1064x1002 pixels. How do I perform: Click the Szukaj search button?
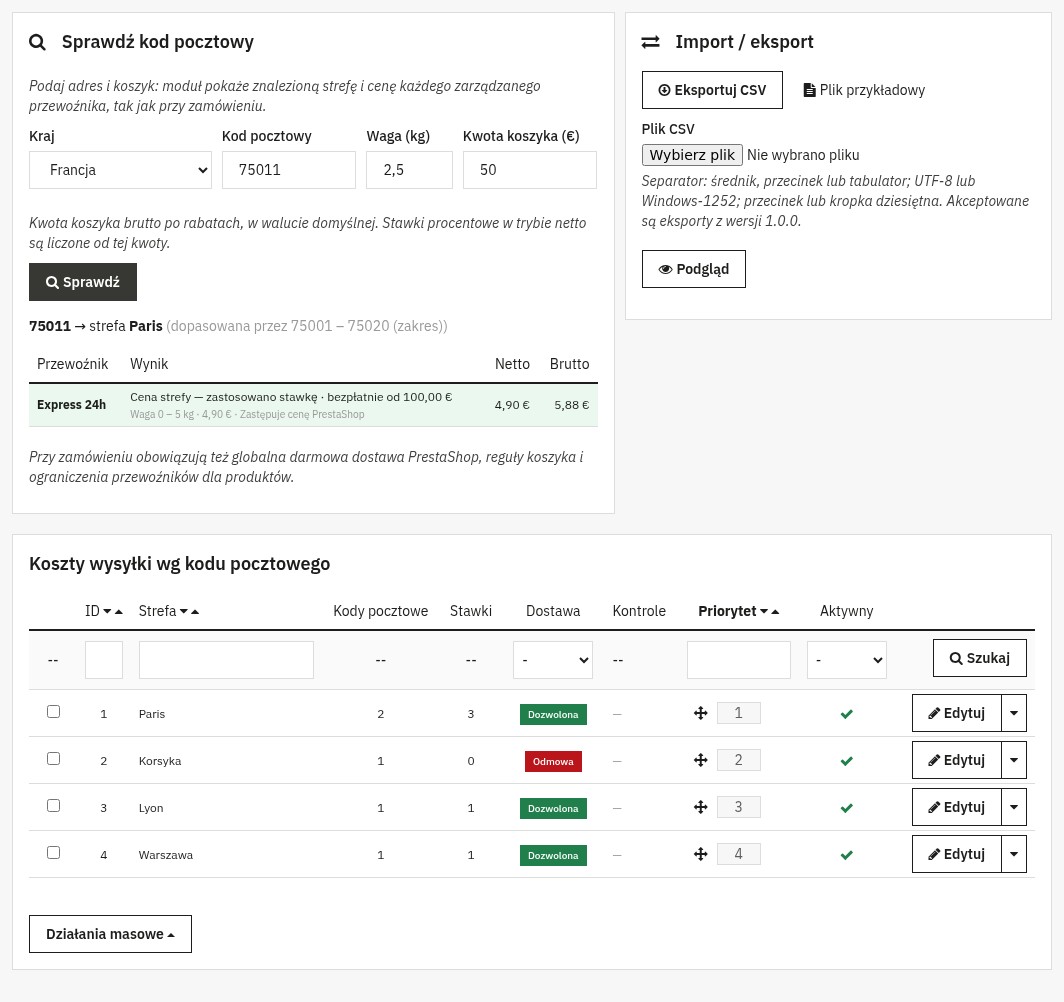[979, 658]
